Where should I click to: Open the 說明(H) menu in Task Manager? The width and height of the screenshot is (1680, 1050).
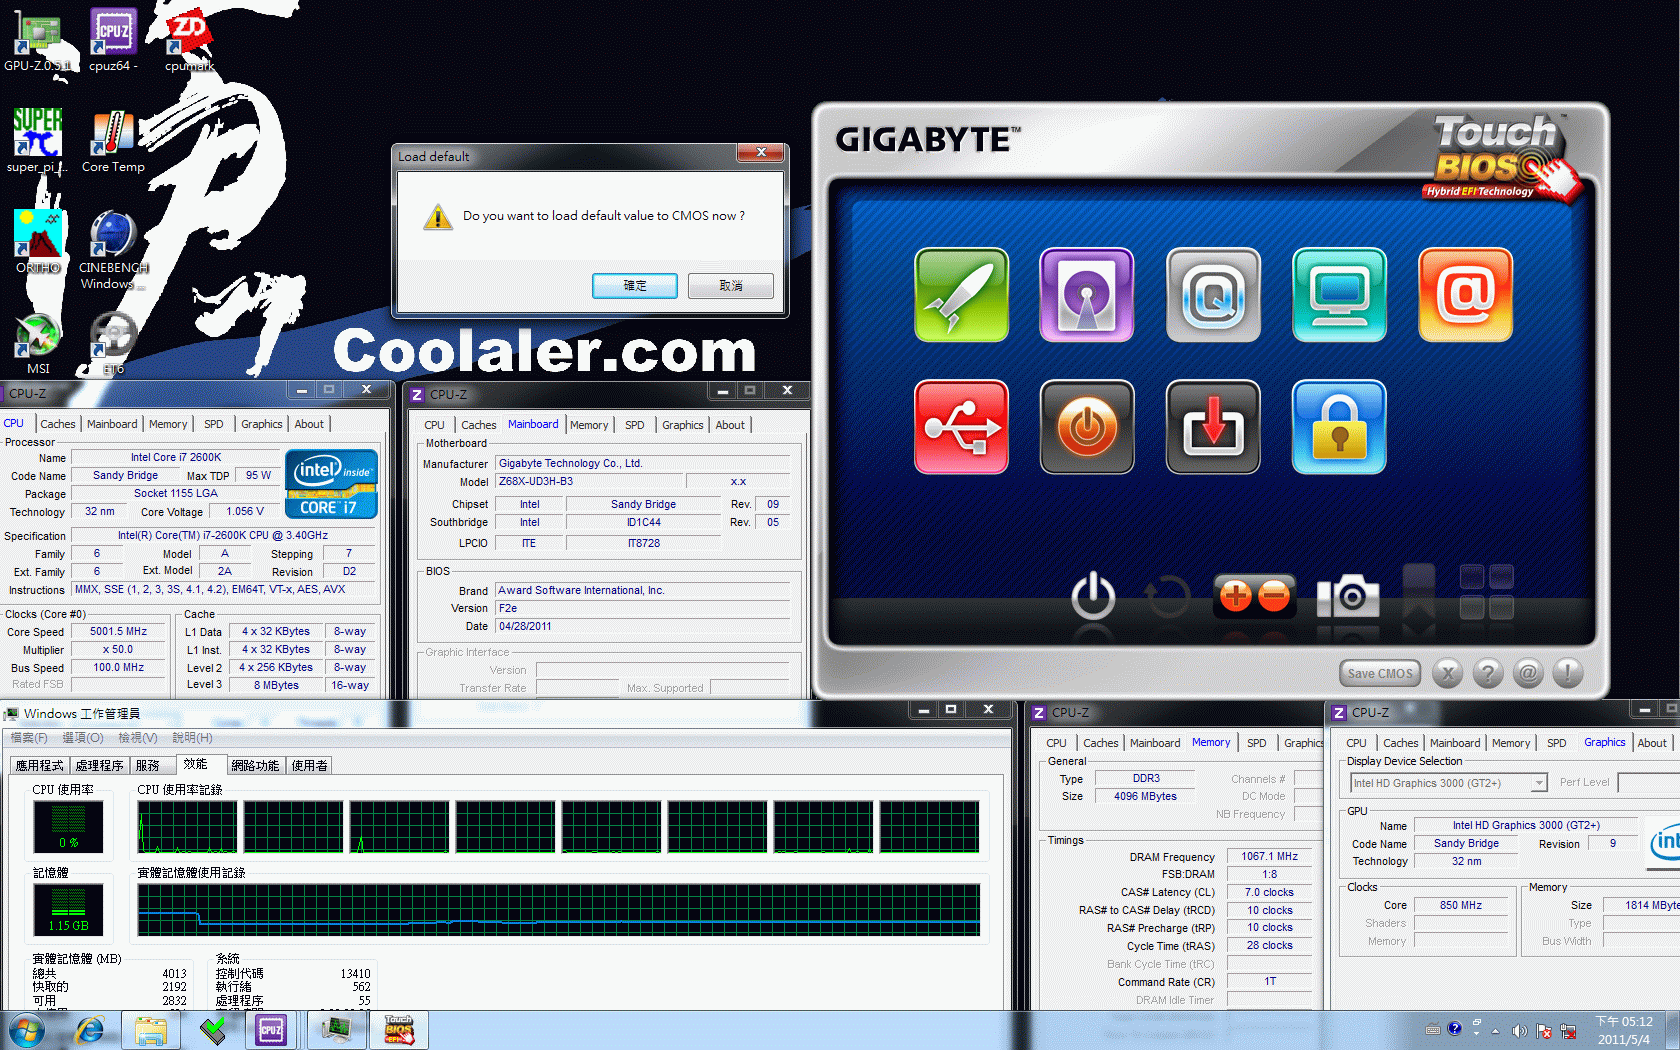coord(193,738)
